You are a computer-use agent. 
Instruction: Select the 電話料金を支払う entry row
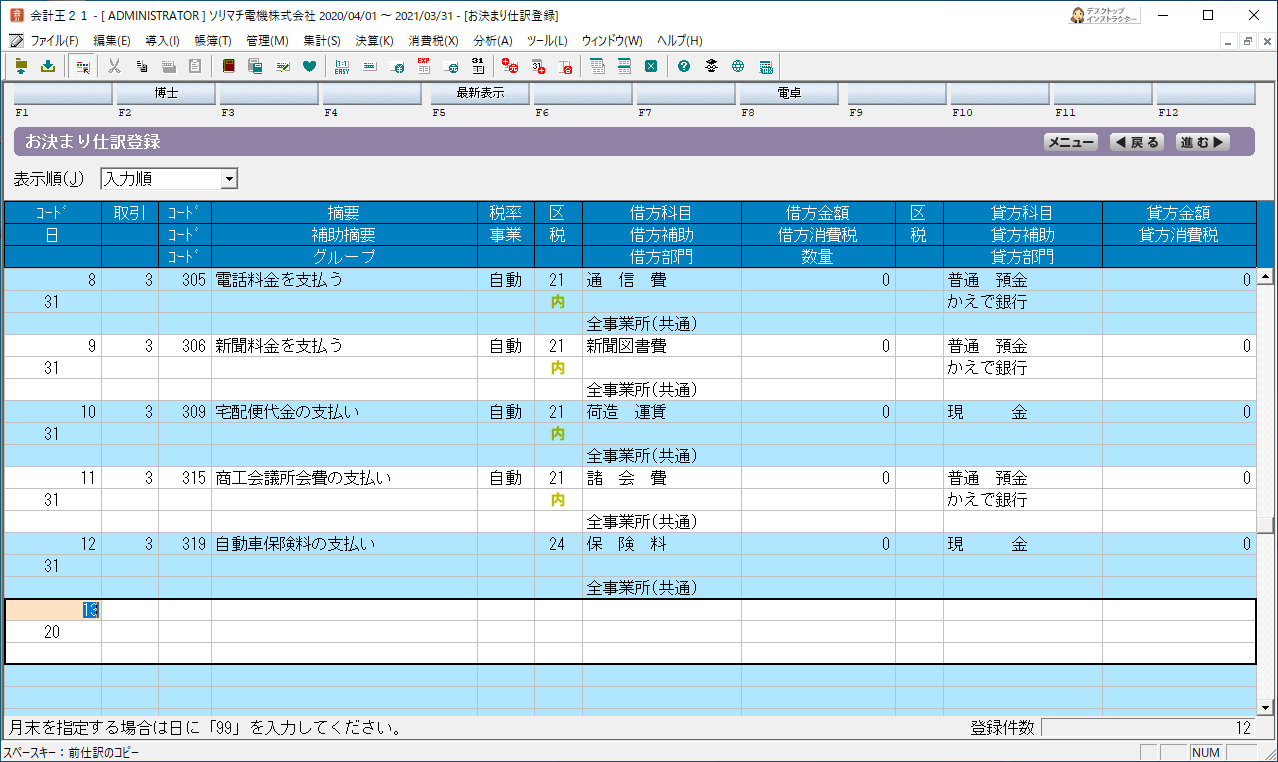click(x=279, y=280)
